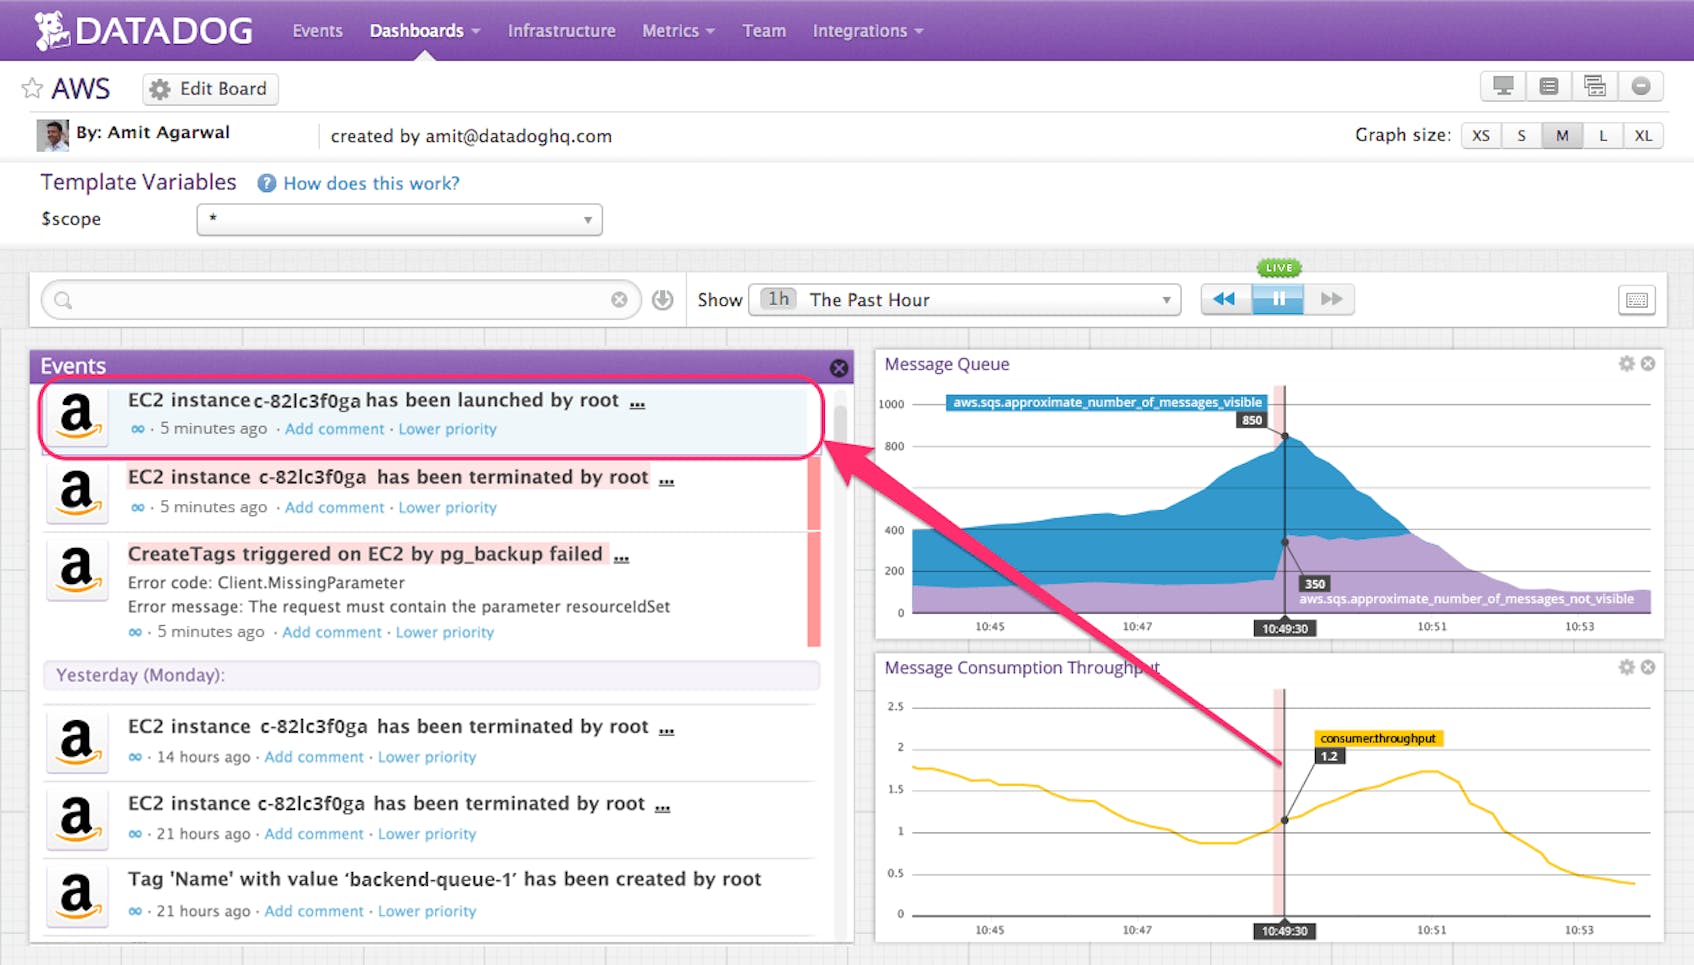This screenshot has width=1694, height=965.
Task: Clear the search with the X icon
Action: [620, 299]
